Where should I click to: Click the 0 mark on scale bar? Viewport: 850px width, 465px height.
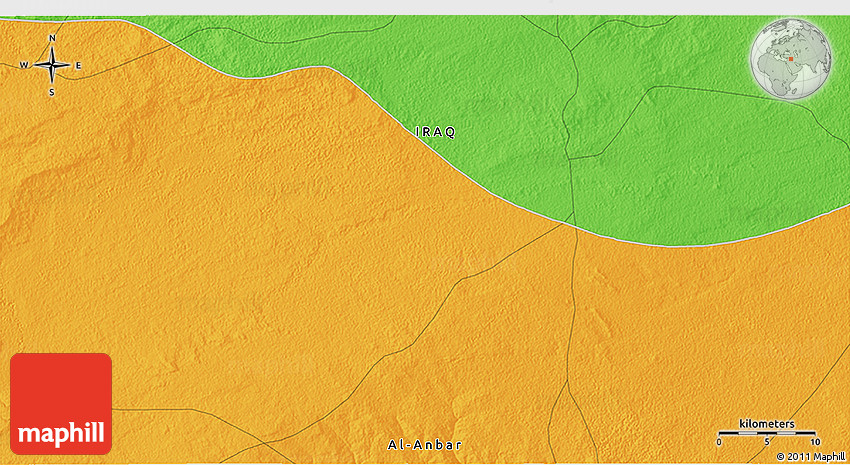pos(719,442)
